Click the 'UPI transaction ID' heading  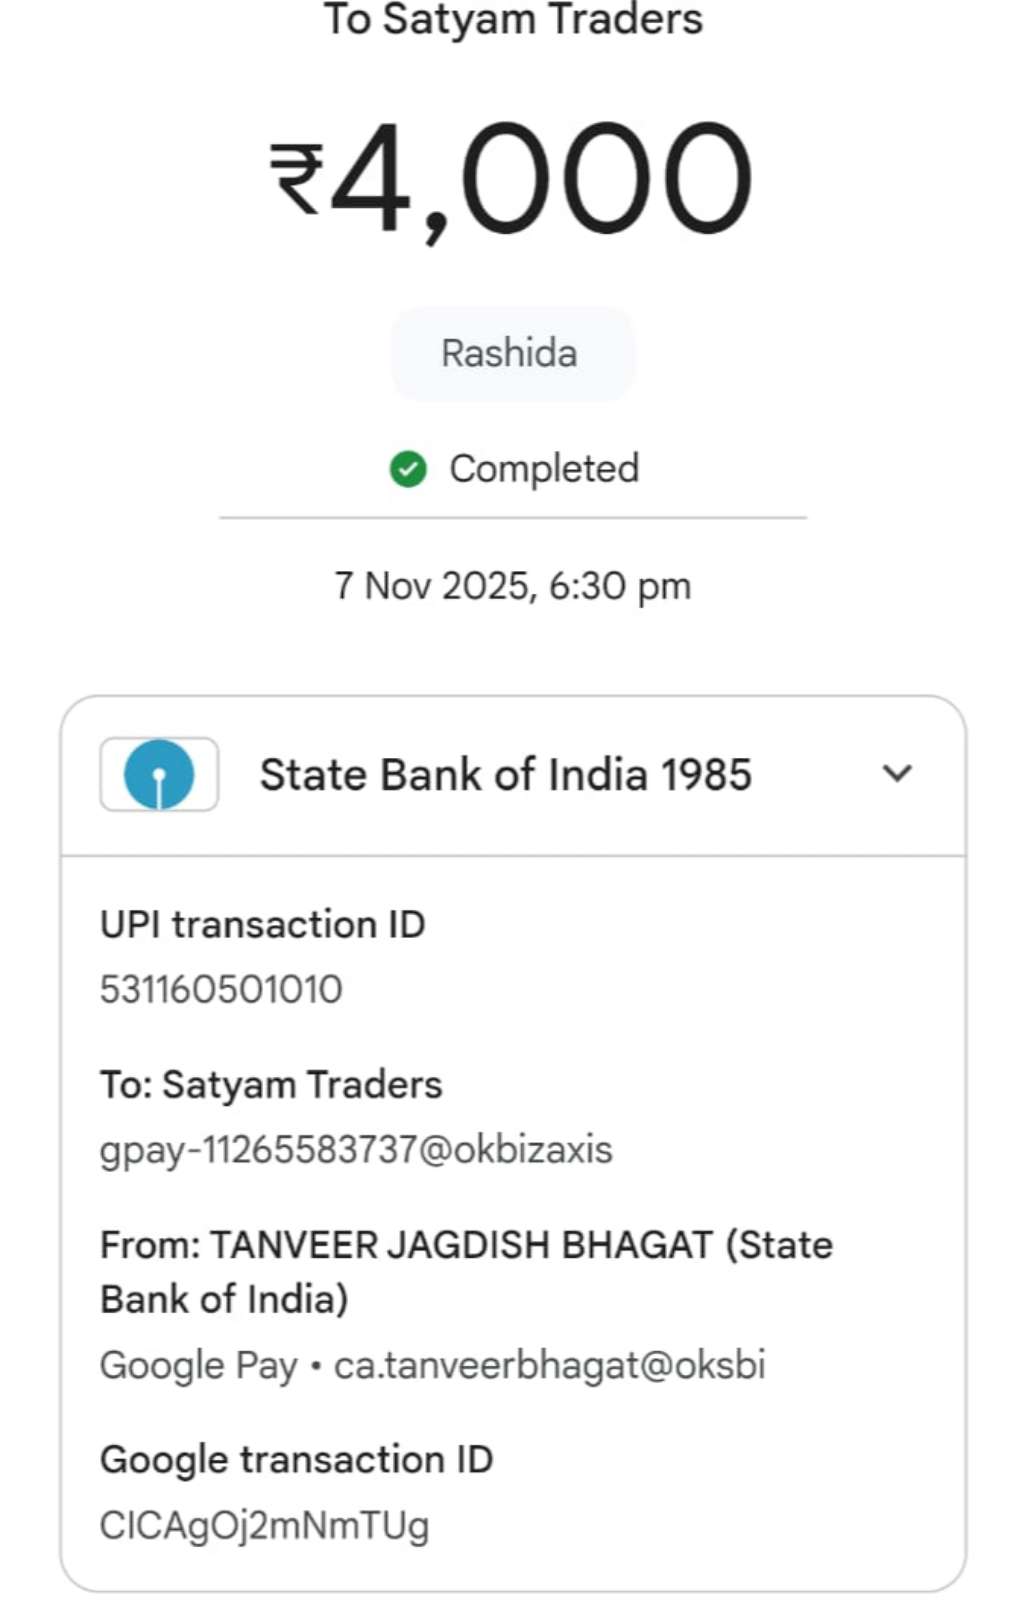(x=262, y=925)
